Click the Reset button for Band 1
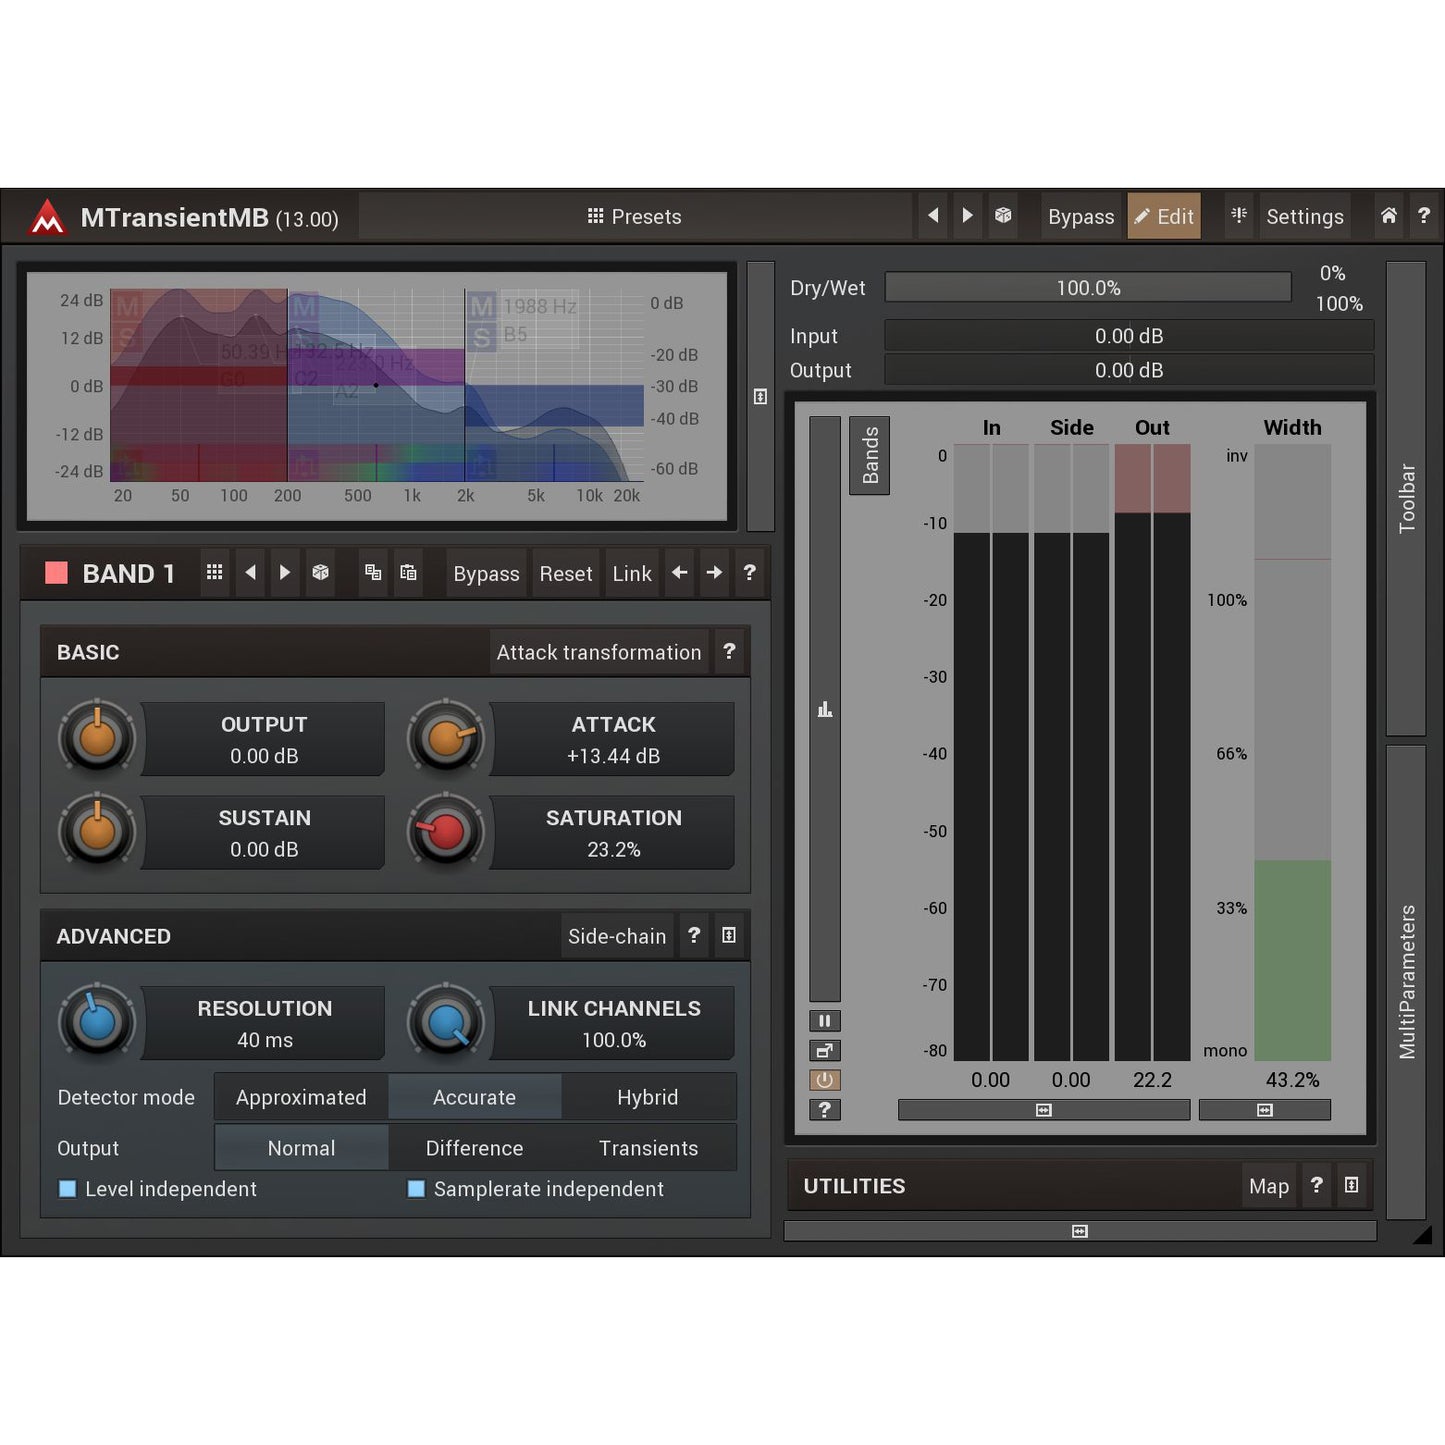Viewport: 1445px width, 1445px height. click(565, 573)
